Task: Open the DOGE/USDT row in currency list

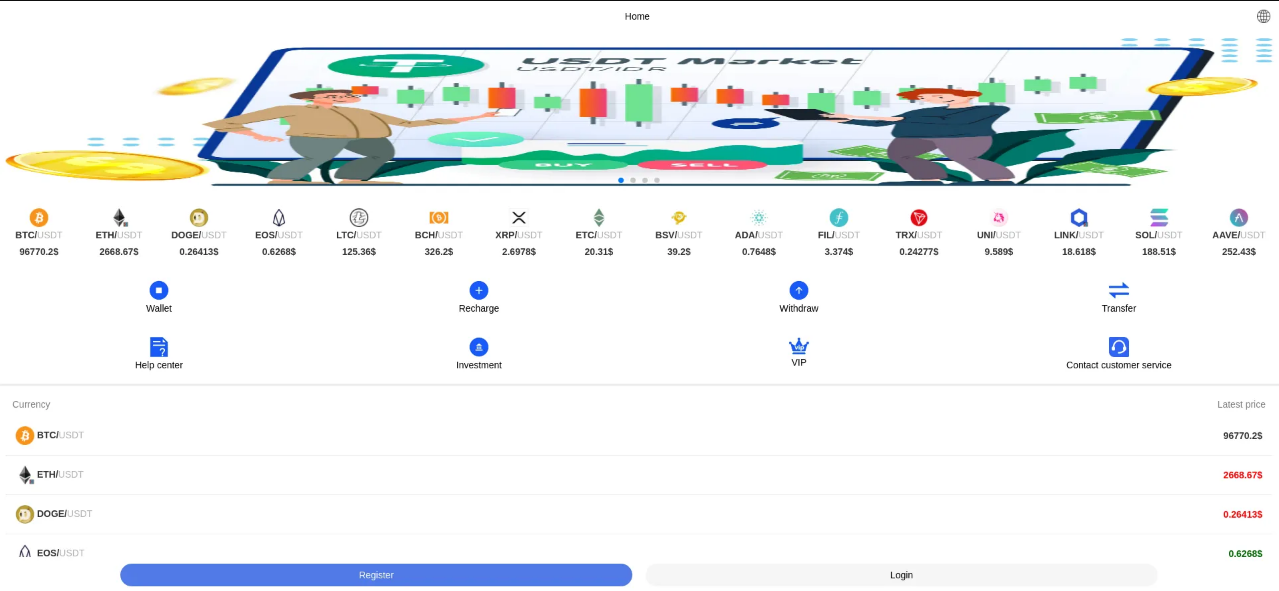Action: [638, 514]
